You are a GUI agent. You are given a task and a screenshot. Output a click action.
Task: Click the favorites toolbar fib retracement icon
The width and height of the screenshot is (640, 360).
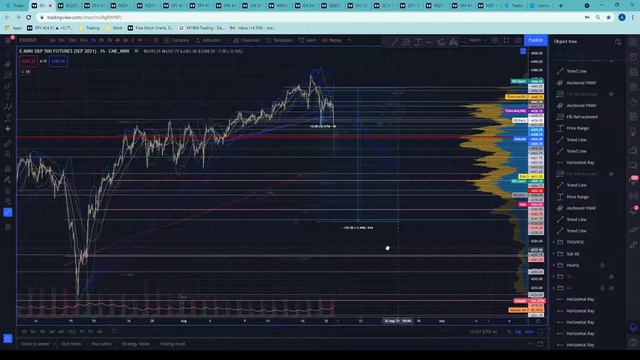tap(406, 42)
